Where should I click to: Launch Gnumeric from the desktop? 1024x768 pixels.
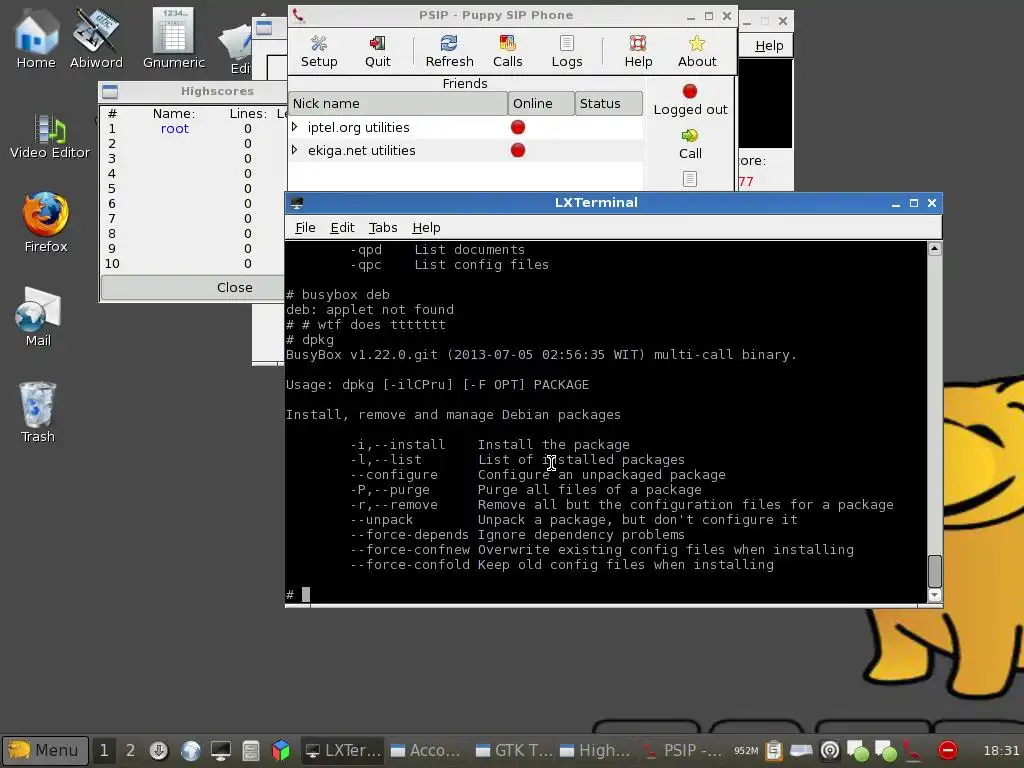pyautogui.click(x=174, y=38)
